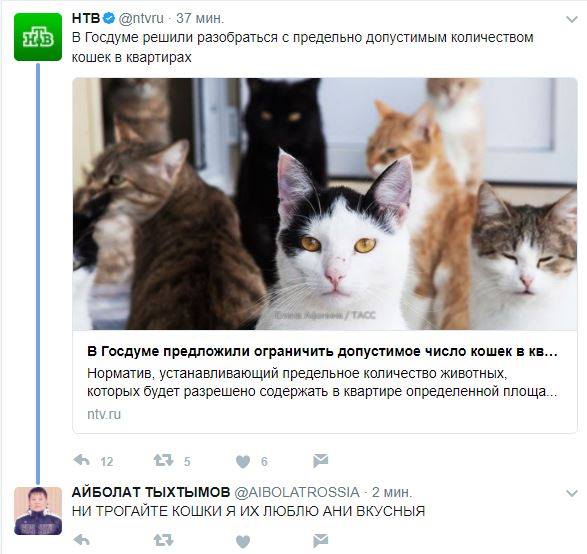Screen dimensions: 587x554
Task: Retweet АЙБОЛАТ ТЫХТЫМОВ's reply
Action: click(x=163, y=540)
